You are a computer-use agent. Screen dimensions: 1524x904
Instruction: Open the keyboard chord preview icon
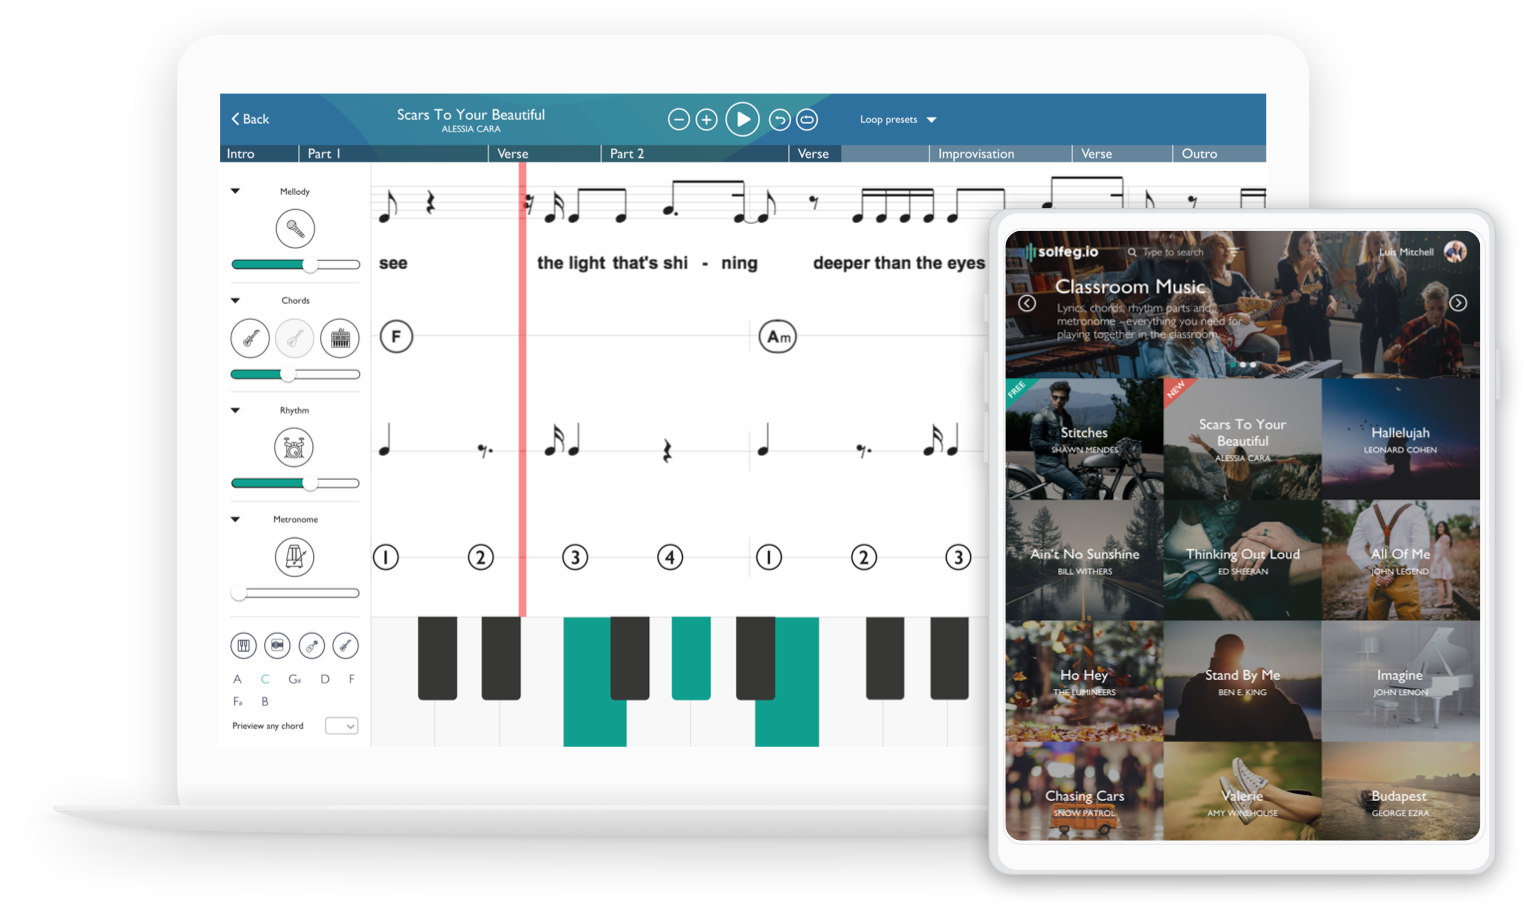243,645
